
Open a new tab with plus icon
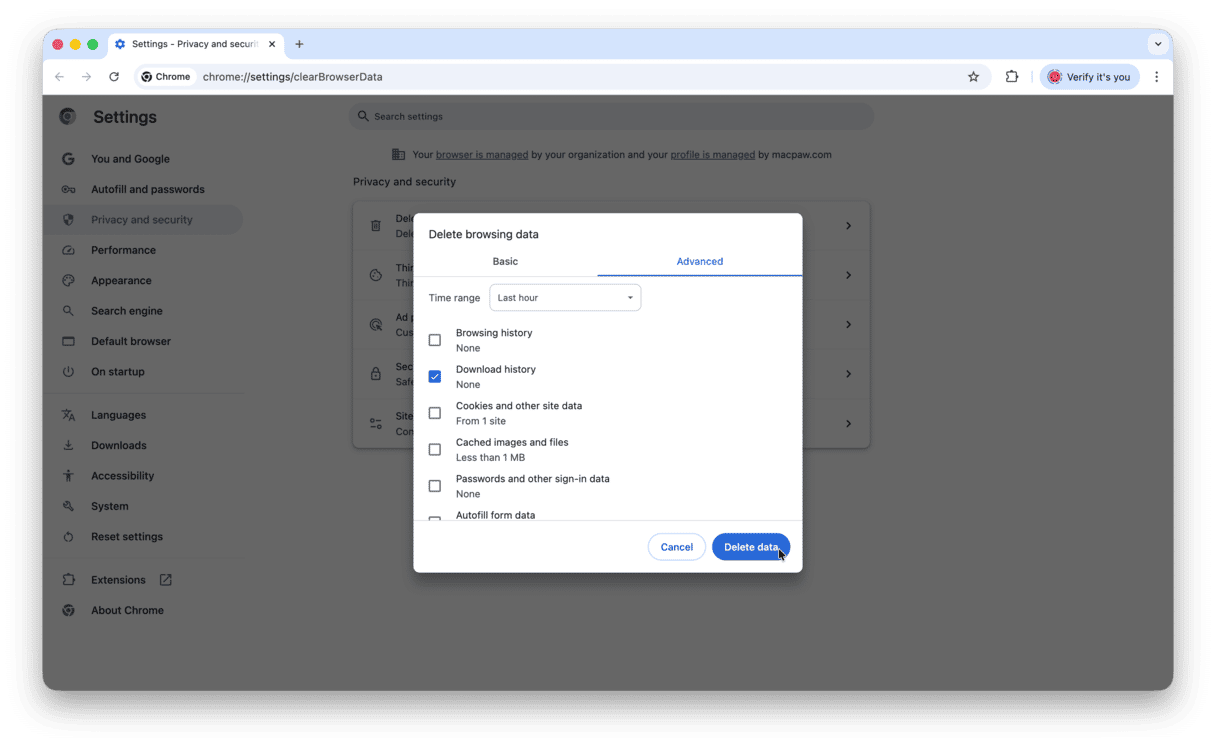pos(299,44)
